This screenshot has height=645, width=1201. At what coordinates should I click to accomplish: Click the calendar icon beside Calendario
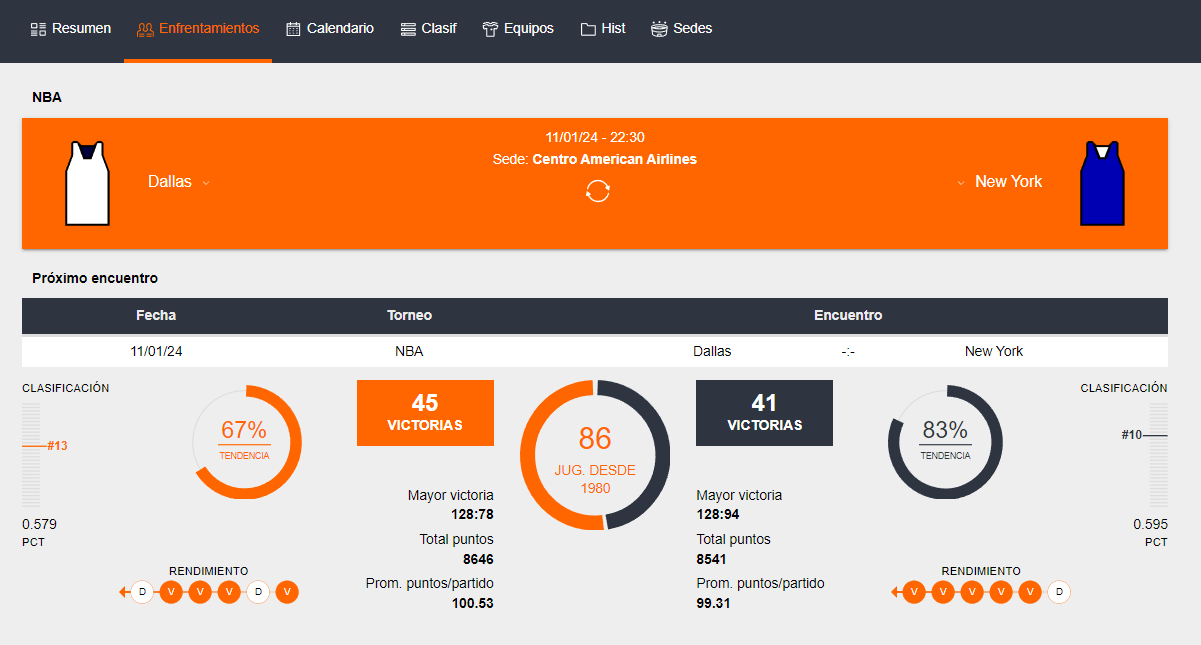click(x=293, y=29)
